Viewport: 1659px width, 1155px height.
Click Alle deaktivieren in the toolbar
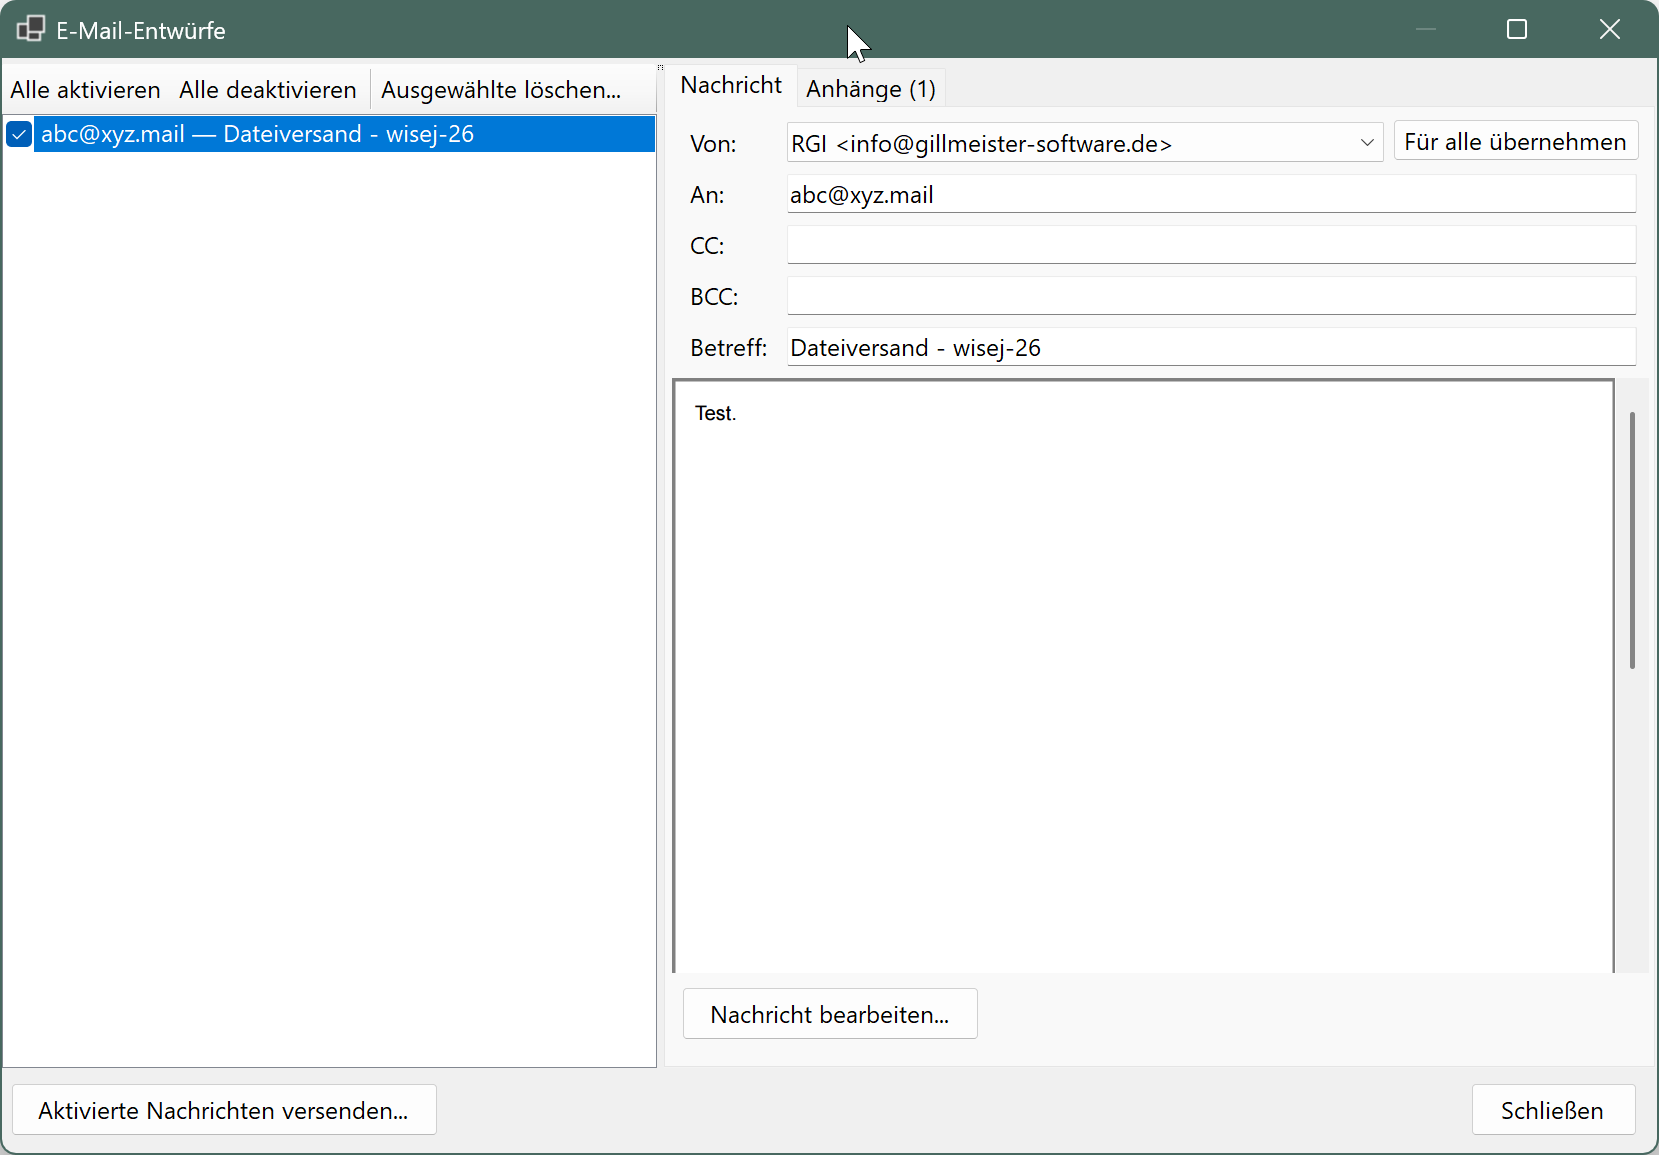[267, 90]
